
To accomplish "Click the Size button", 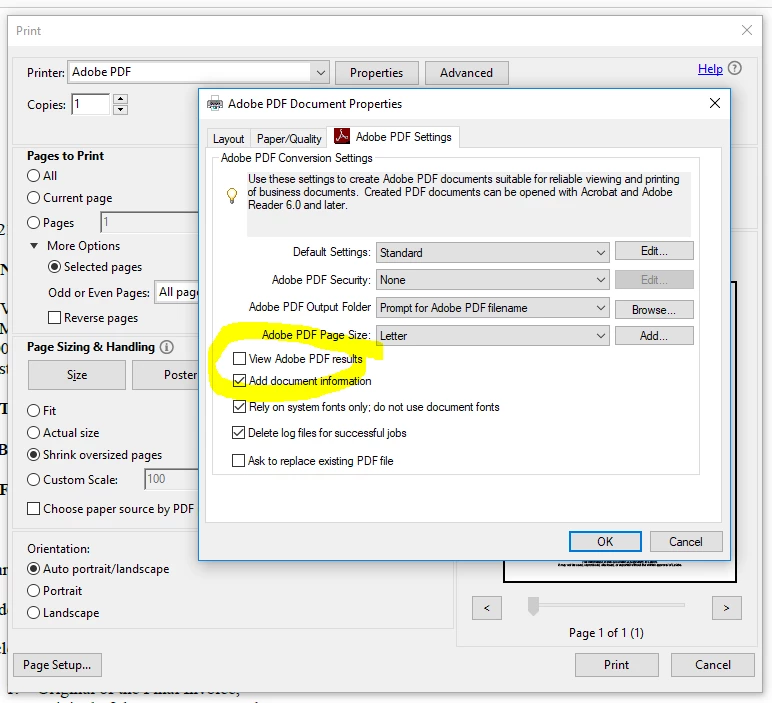I will (77, 375).
